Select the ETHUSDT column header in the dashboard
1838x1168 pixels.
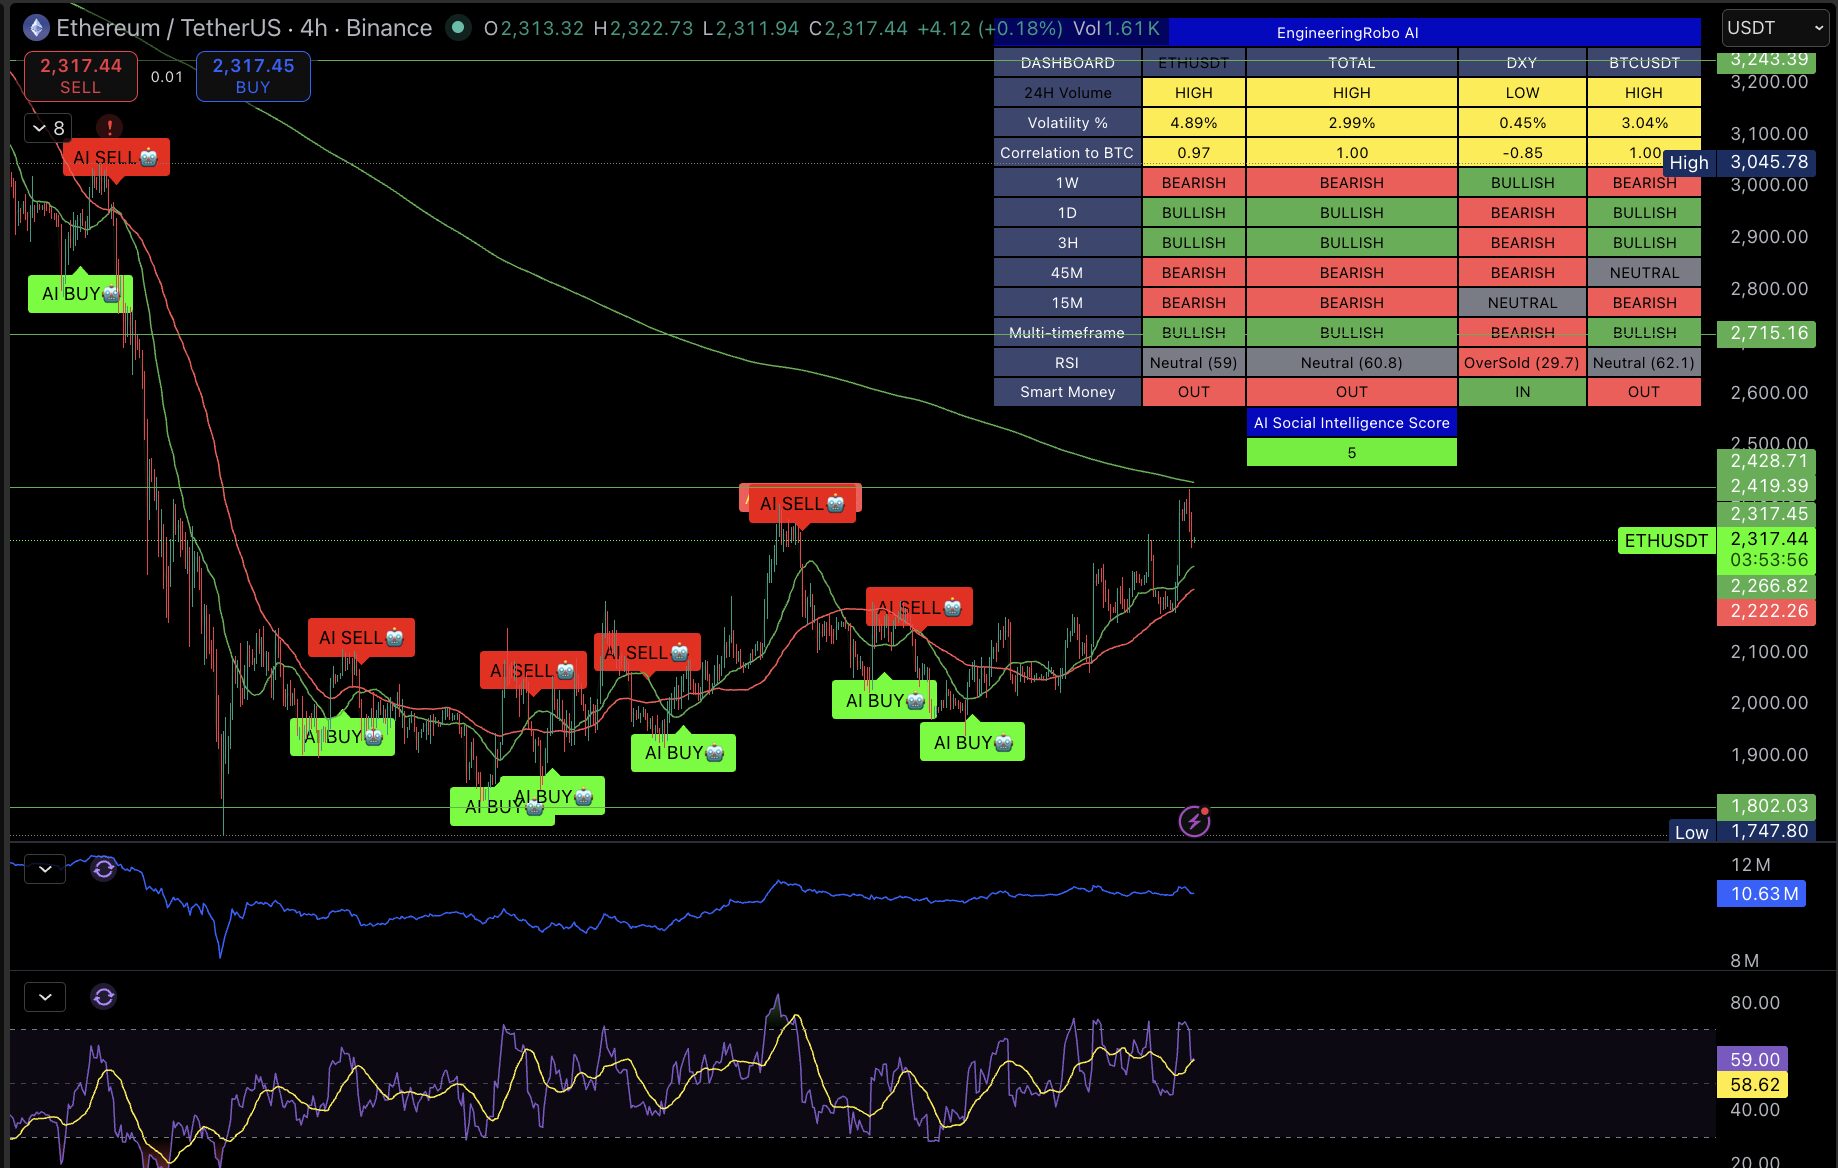[x=1192, y=62]
